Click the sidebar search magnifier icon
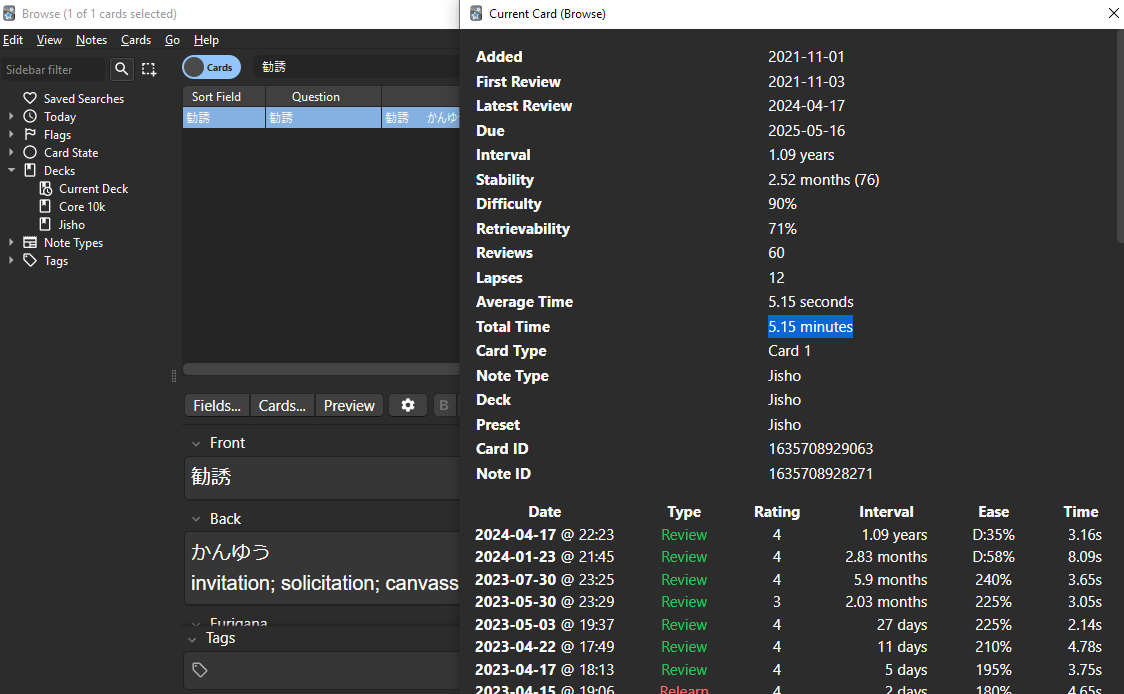Image resolution: width=1124 pixels, height=694 pixels. pyautogui.click(x=122, y=69)
